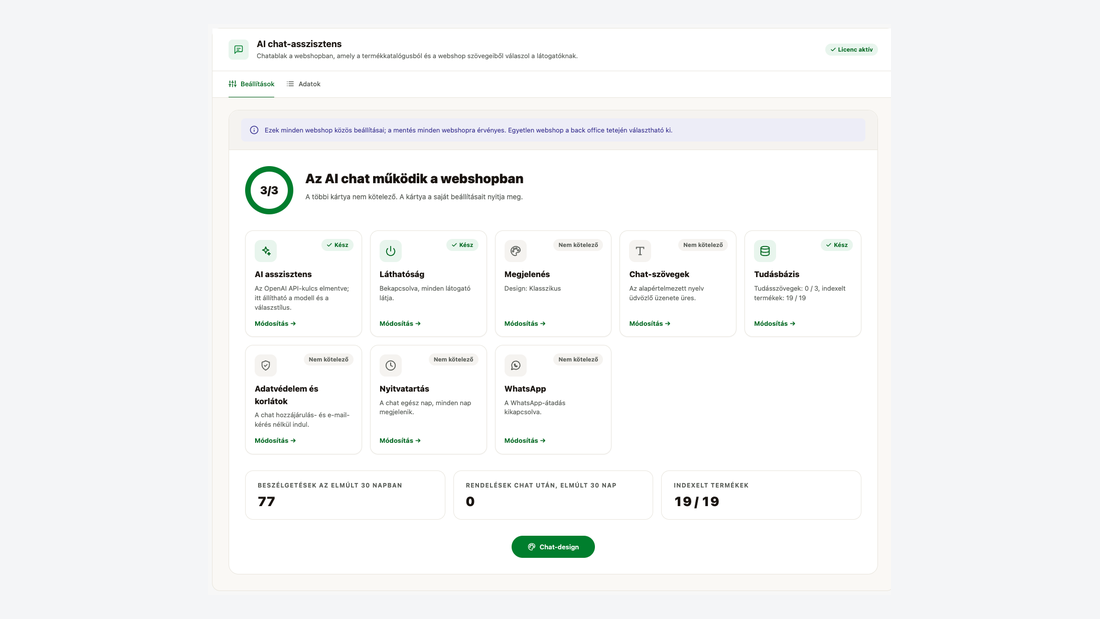This screenshot has height=619, width=1100.
Task: Click the Kész badge on Láthatóság card
Action: (x=462, y=245)
